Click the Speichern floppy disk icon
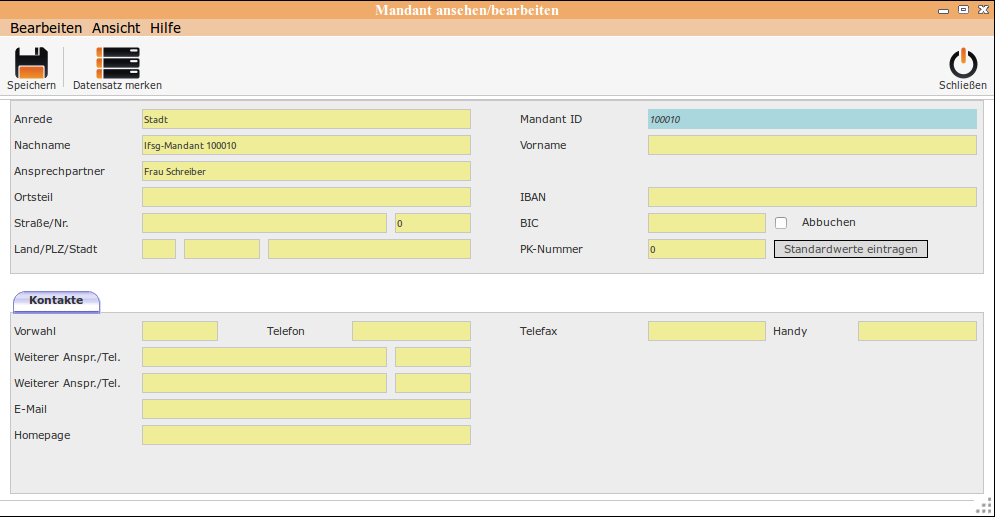Viewport: 995px width, 518px height. pos(31,63)
